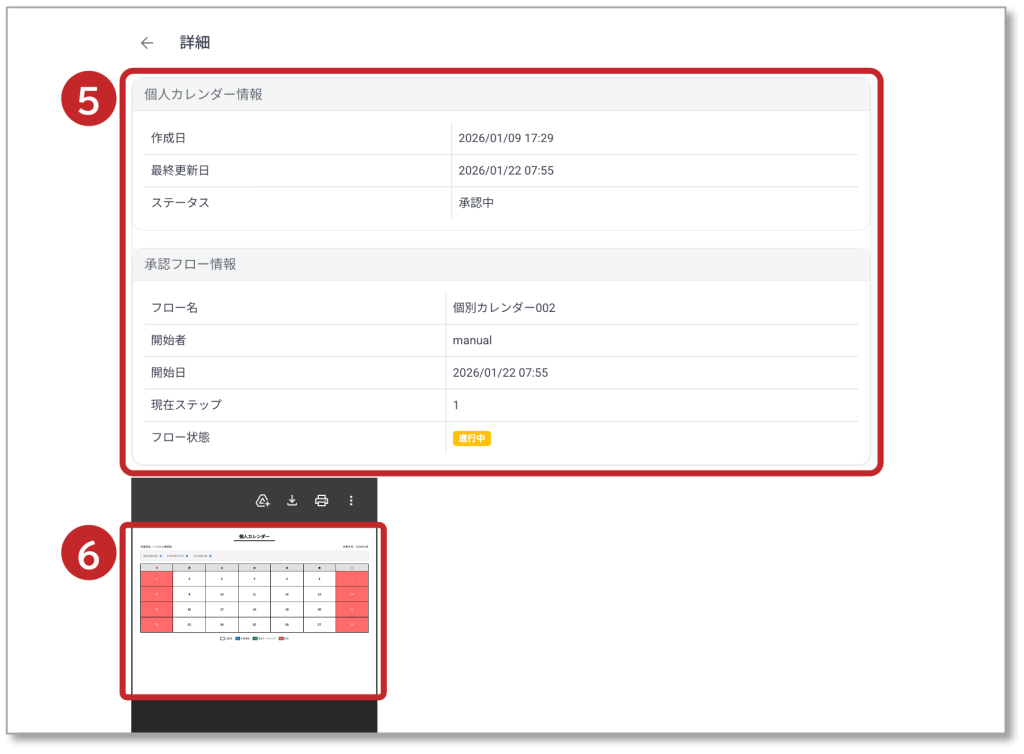The image size is (1024, 754).
Task: Click the 詳細 page title
Action: click(x=194, y=43)
